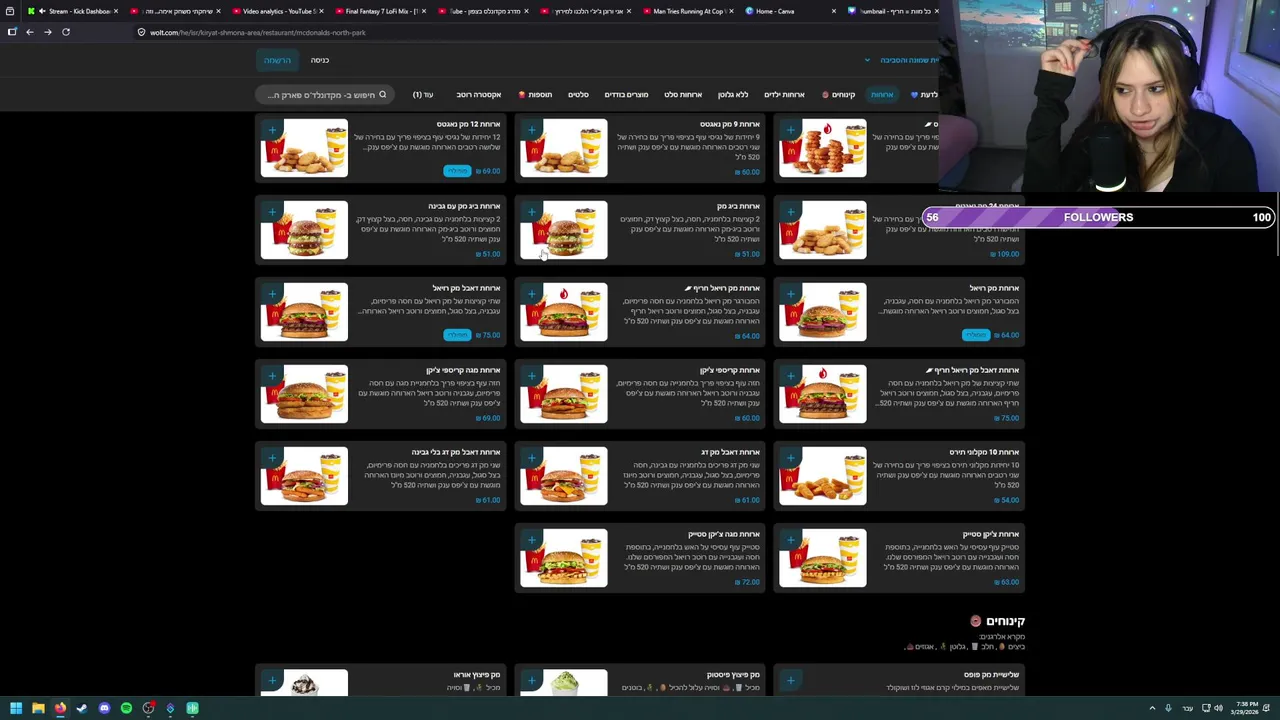Select the 'ארוחות ילדים' kids meals tab

784,95
